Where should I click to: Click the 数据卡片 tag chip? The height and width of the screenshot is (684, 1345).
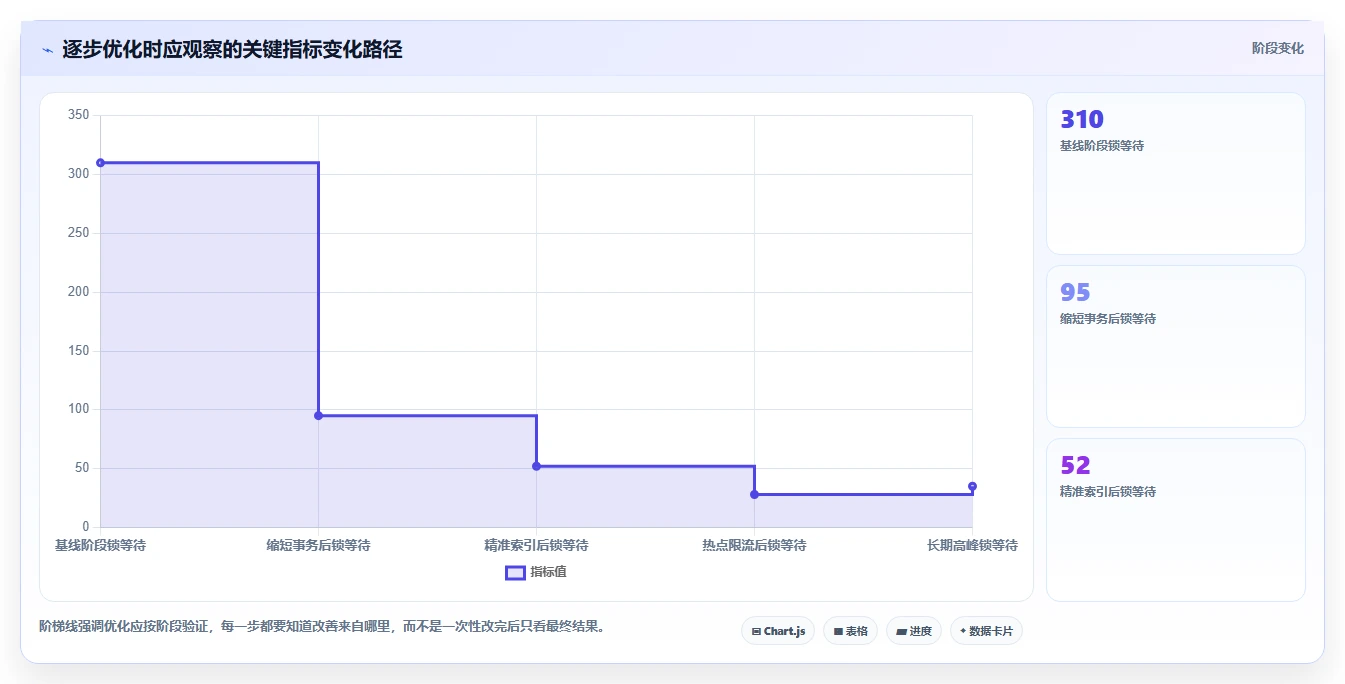coord(986,631)
